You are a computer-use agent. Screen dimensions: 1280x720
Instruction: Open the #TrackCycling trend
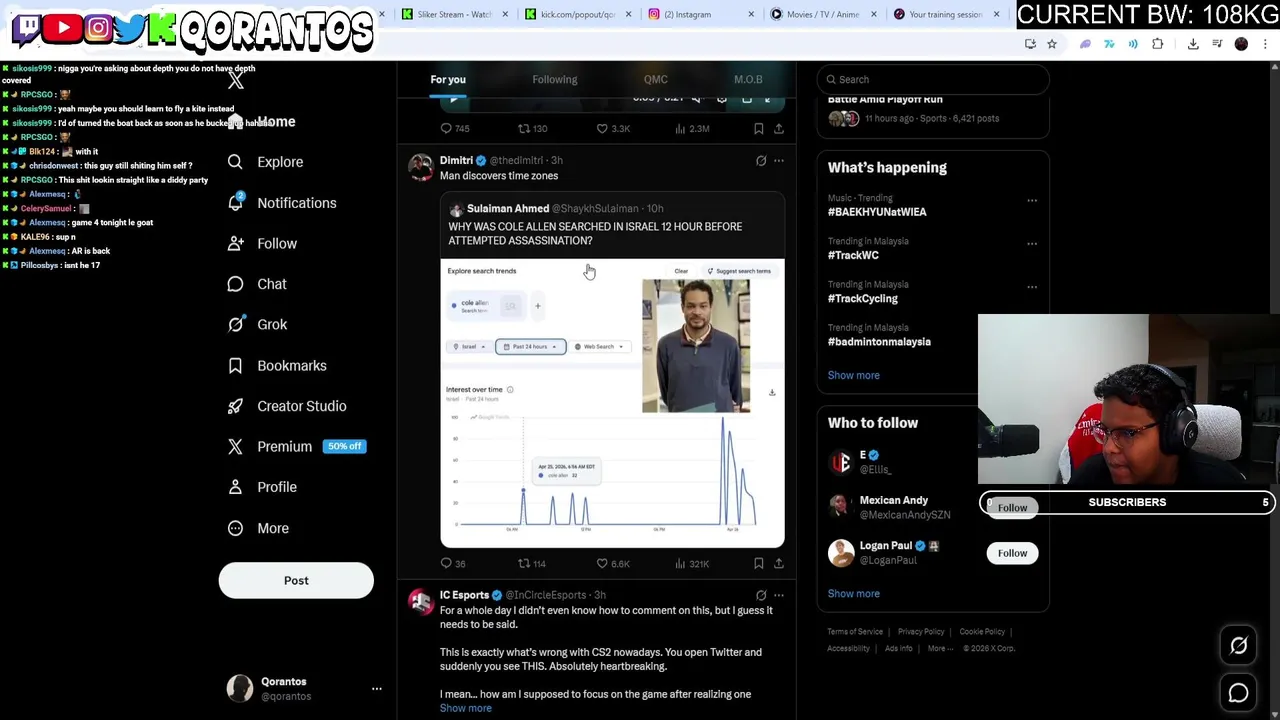(x=863, y=298)
